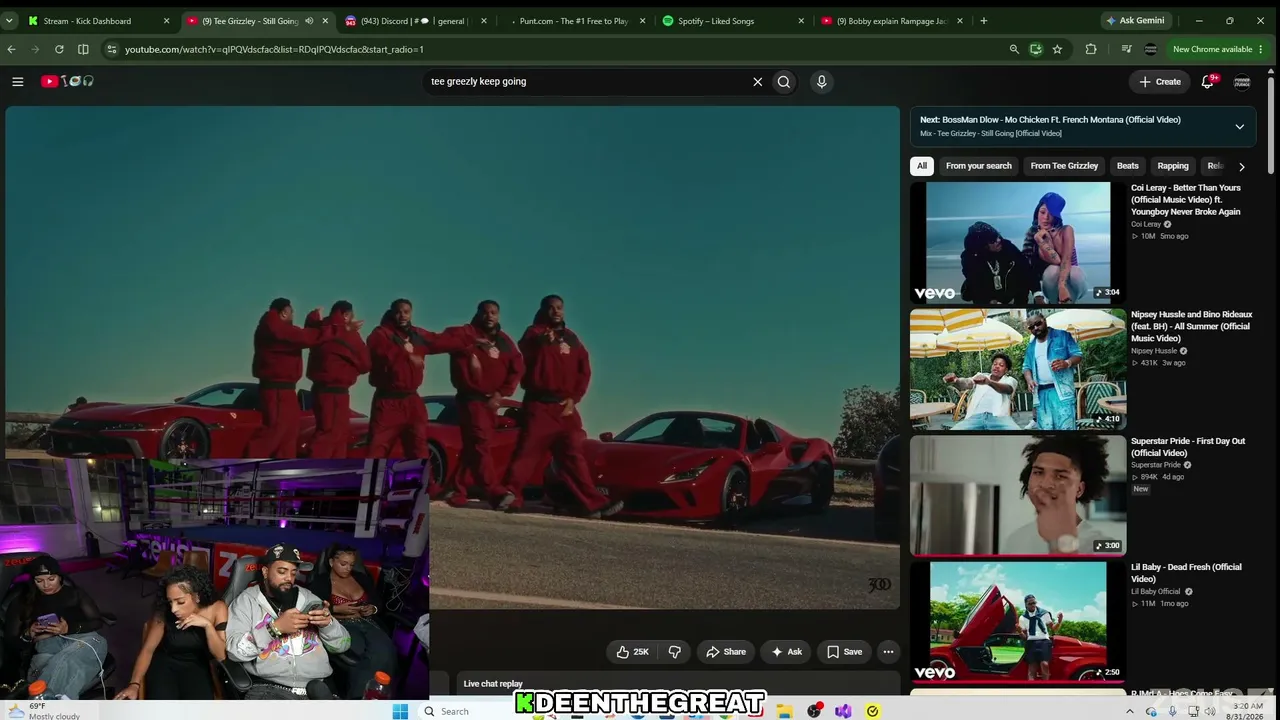Dislike the video
The image size is (1280, 720).
tap(675, 652)
